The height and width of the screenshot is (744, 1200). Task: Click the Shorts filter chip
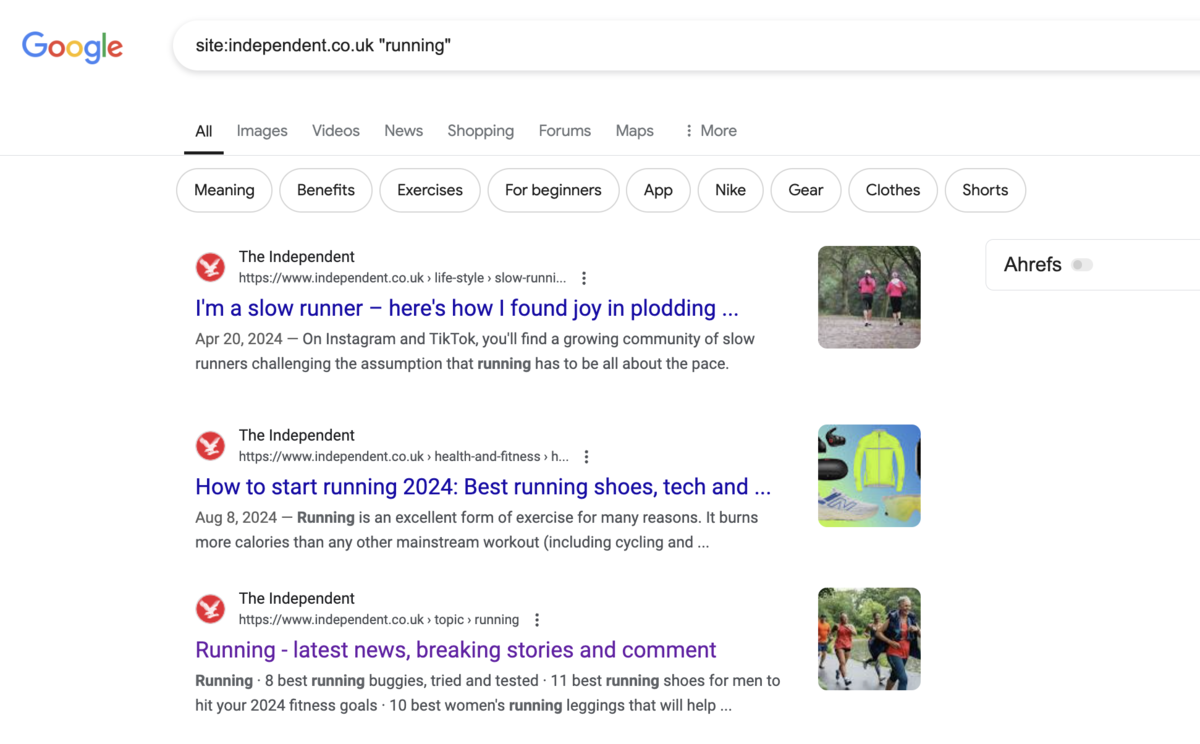984,190
